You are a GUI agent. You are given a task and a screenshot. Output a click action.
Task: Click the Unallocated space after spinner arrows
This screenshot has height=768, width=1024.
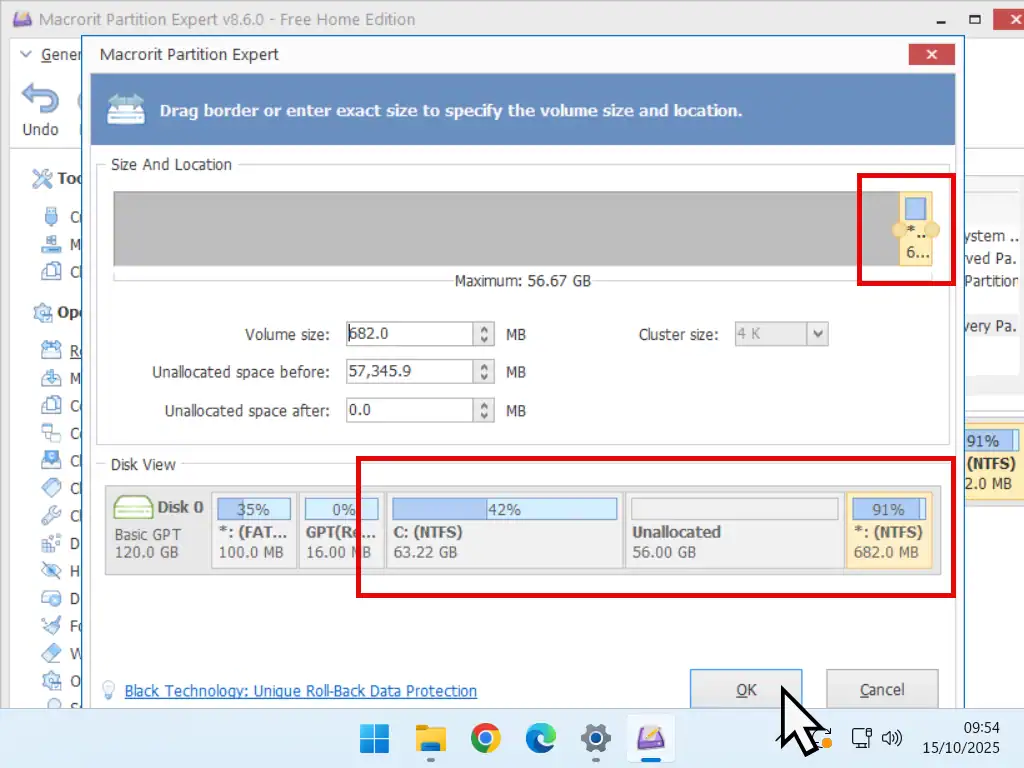pyautogui.click(x=484, y=410)
